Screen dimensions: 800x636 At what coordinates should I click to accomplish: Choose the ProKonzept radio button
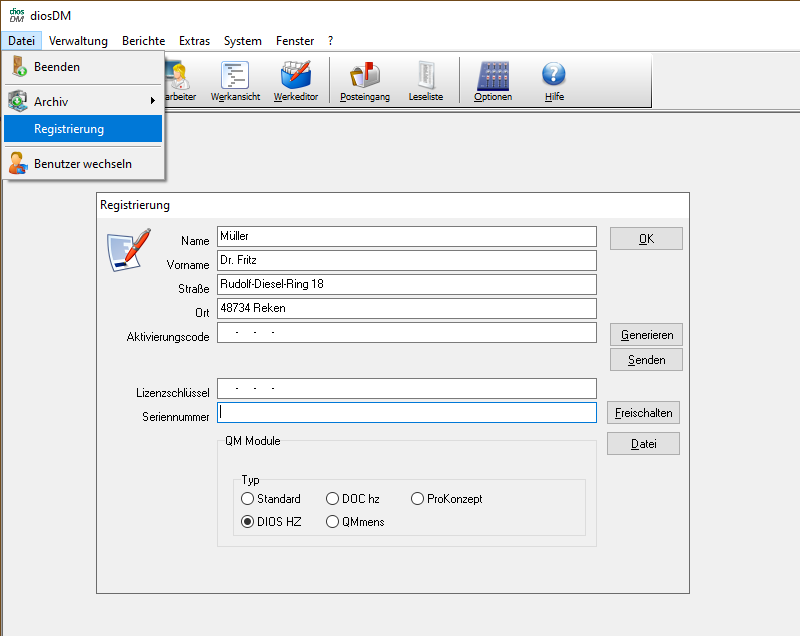[x=418, y=499]
